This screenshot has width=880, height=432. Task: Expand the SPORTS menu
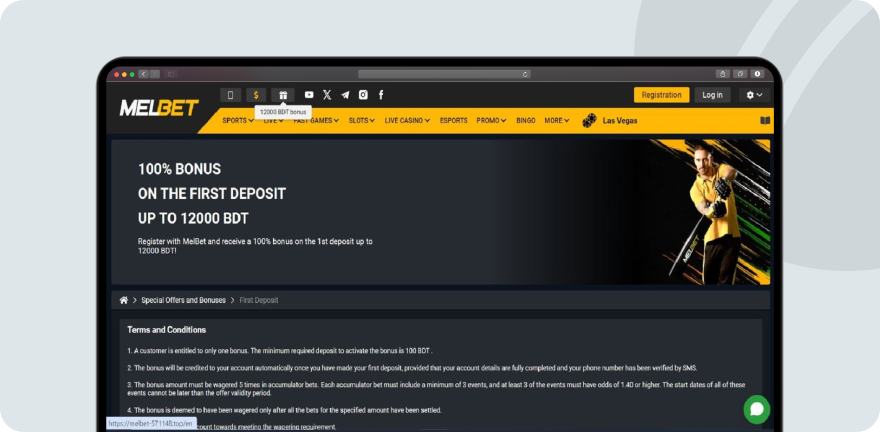(x=238, y=121)
